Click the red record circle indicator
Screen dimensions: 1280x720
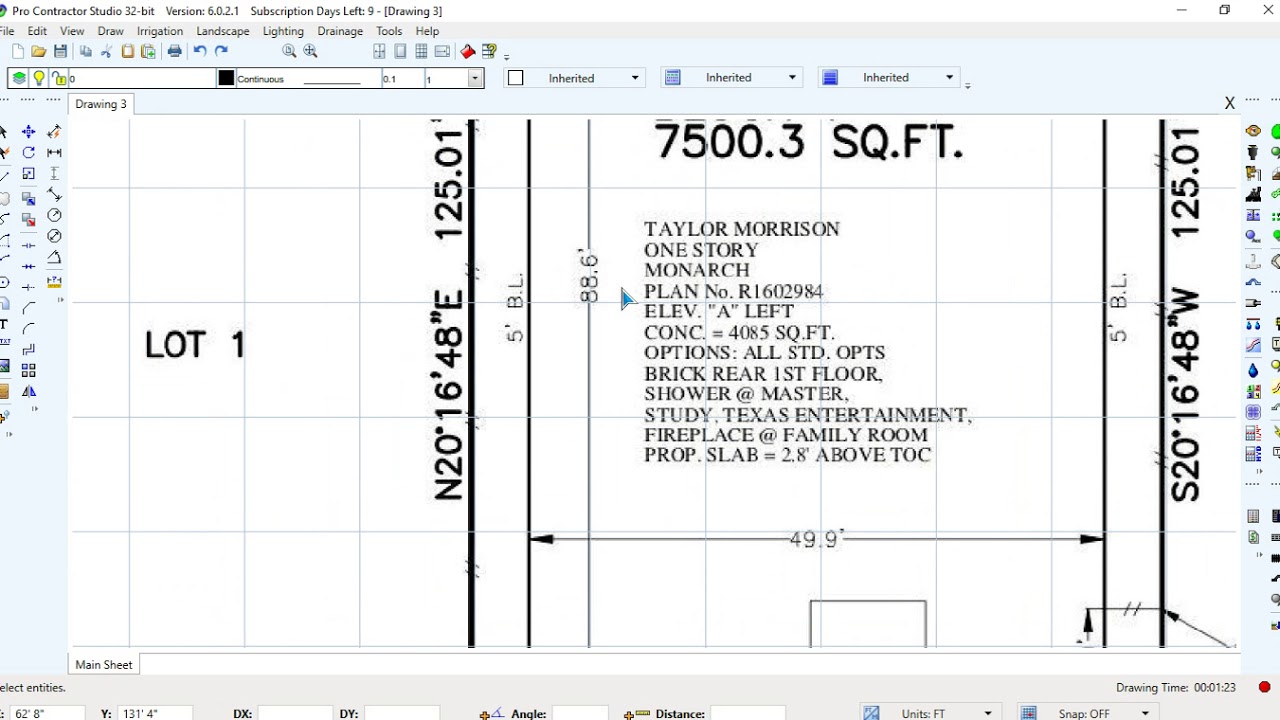pyautogui.click(x=1264, y=688)
